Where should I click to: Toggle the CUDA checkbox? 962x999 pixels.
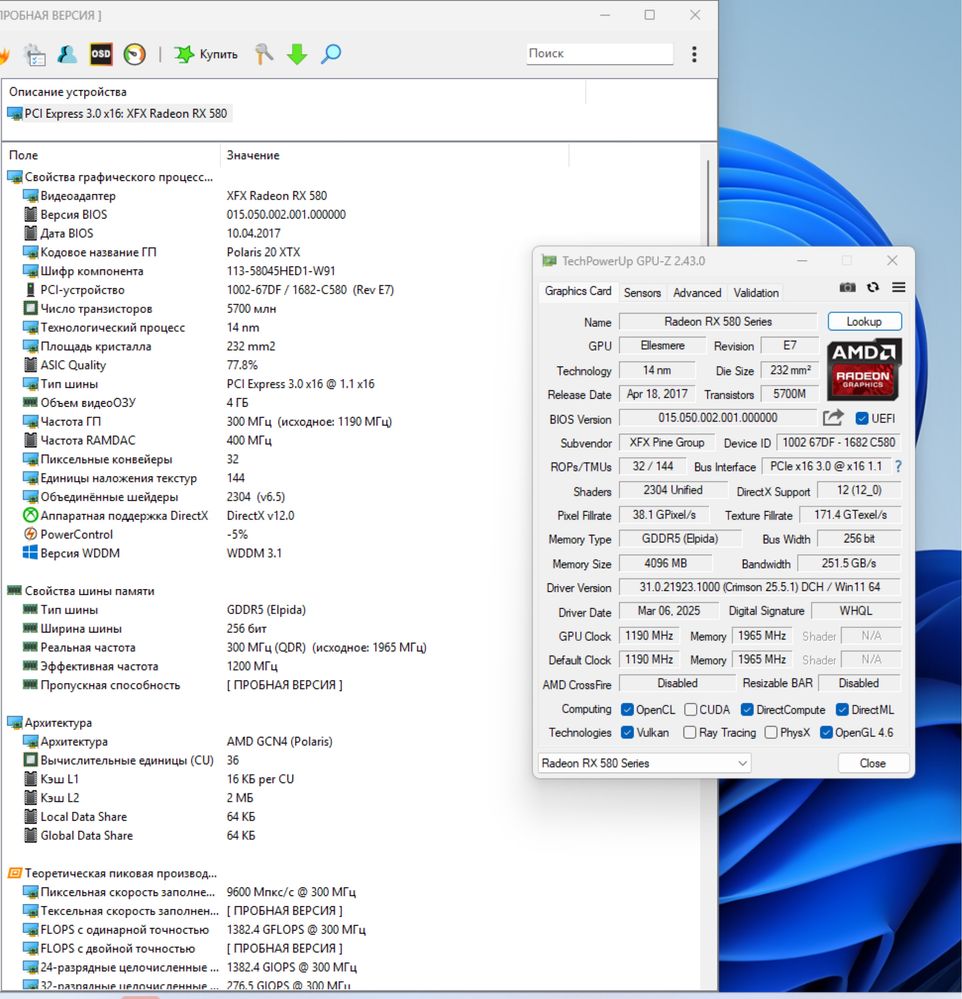[x=691, y=709]
